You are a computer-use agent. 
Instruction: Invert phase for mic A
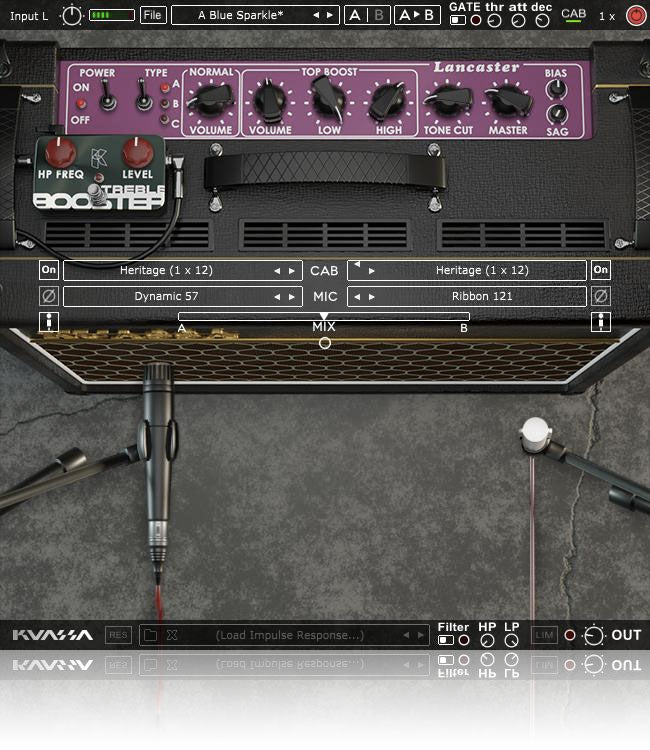(49, 296)
